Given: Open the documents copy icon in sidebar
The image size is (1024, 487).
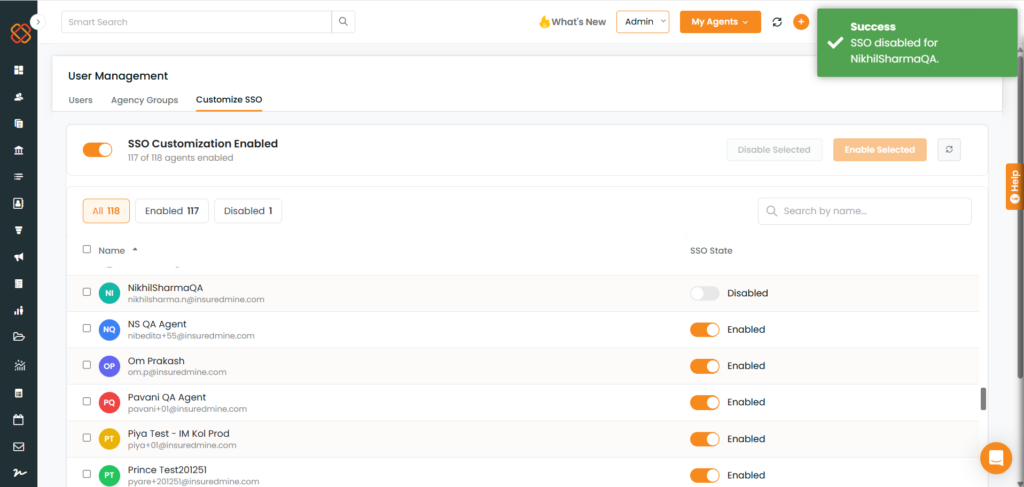Looking at the screenshot, I should pyautogui.click(x=18, y=123).
